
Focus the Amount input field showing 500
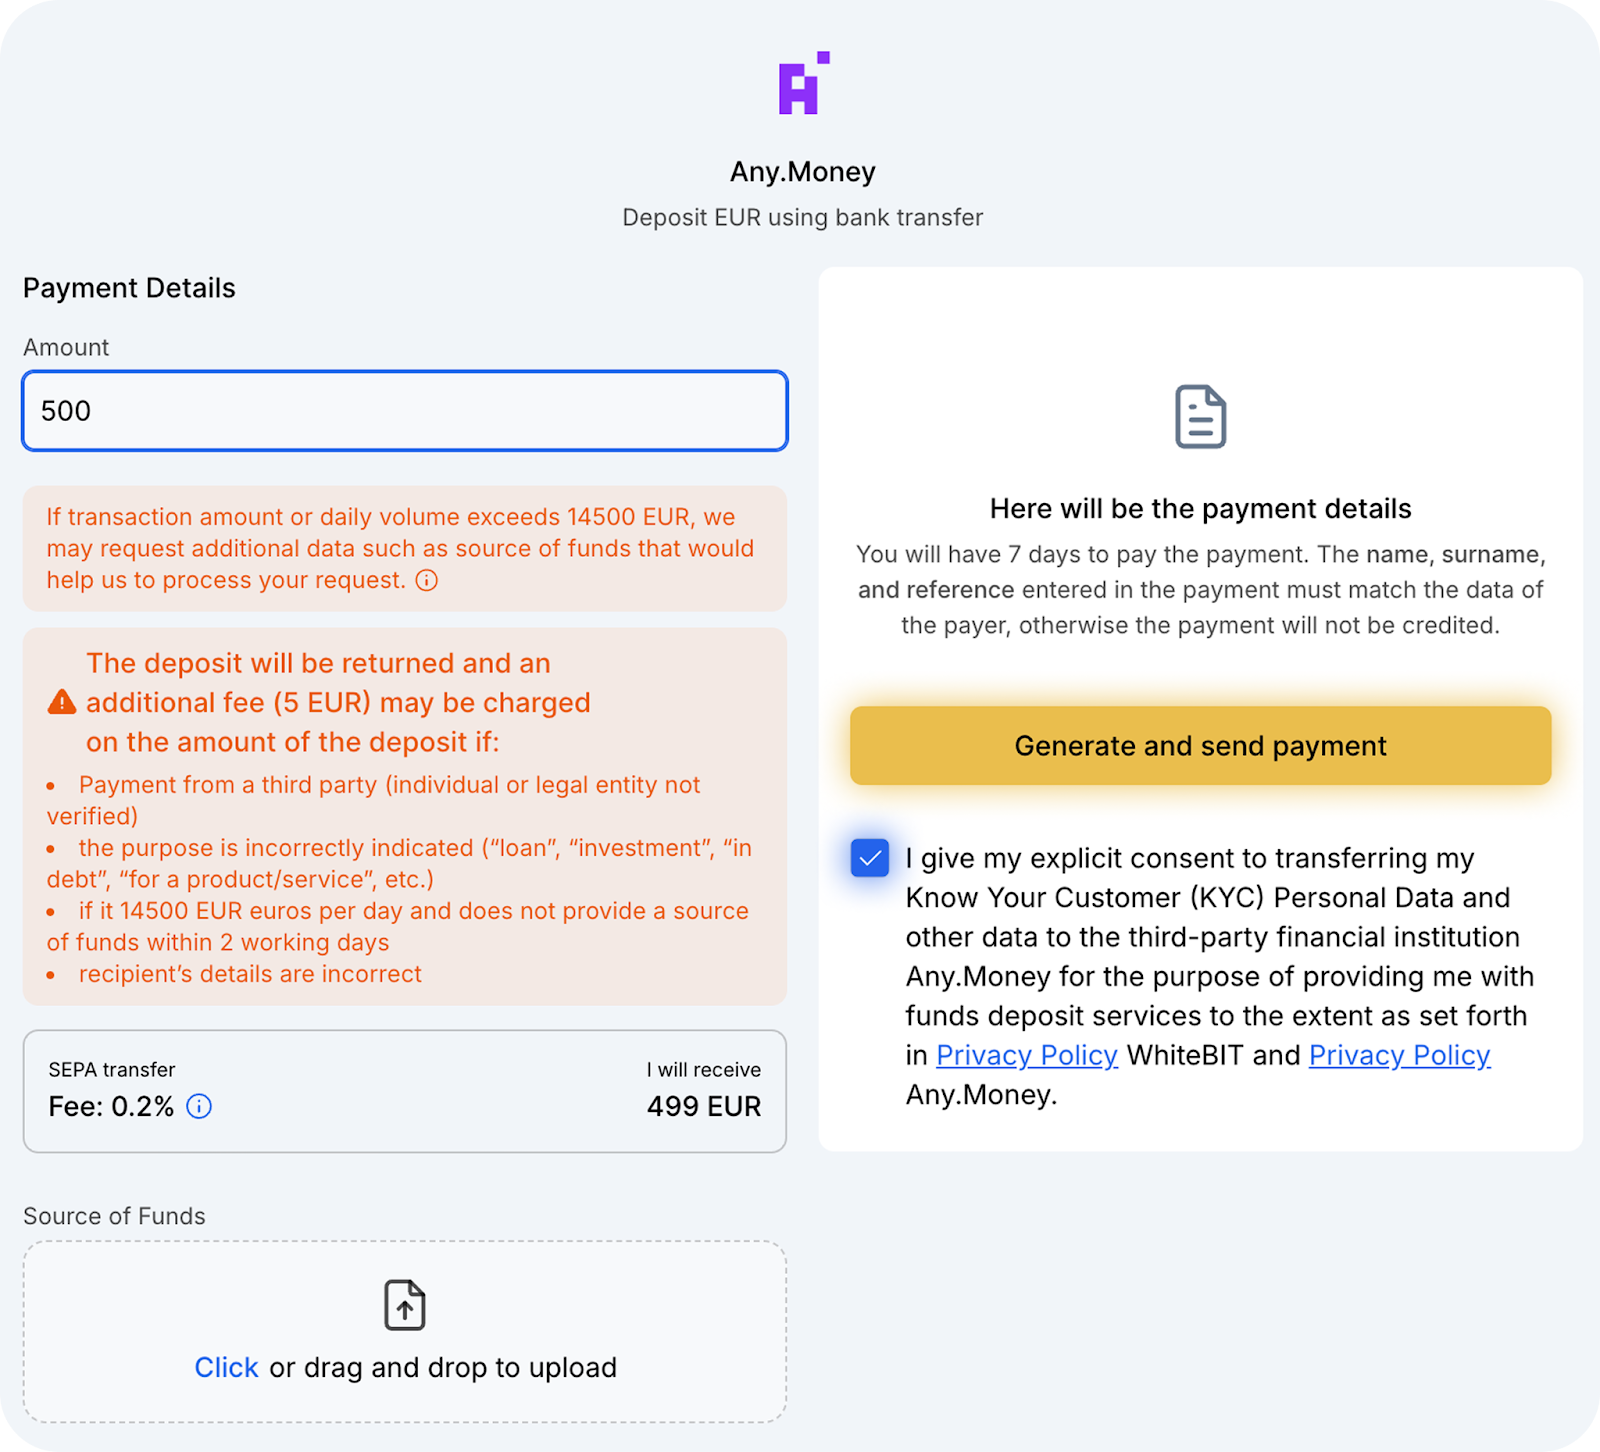pyautogui.click(x=405, y=411)
